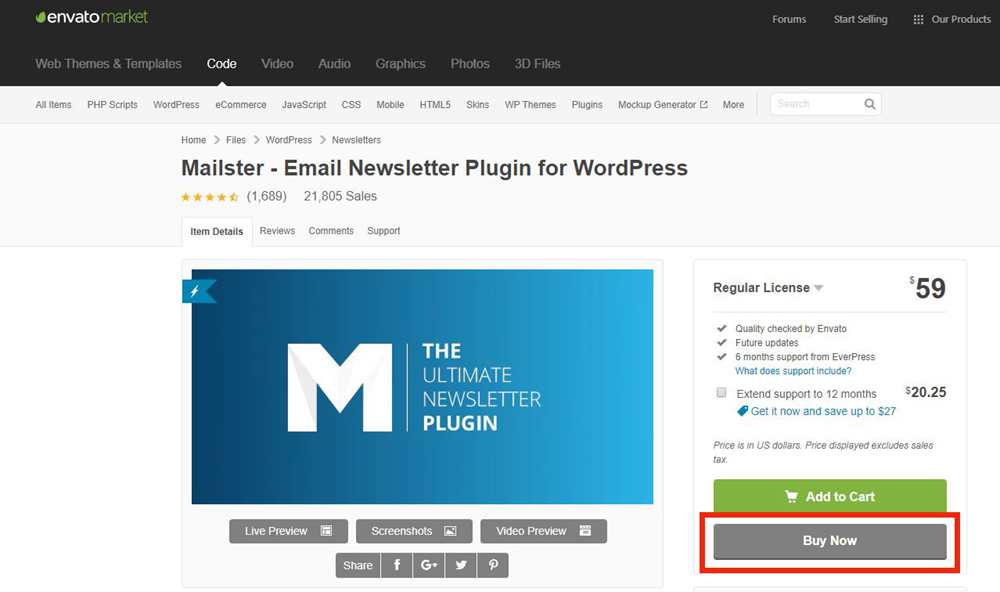The width and height of the screenshot is (1000, 592).
Task: Share on Facebook icon
Action: click(x=397, y=565)
